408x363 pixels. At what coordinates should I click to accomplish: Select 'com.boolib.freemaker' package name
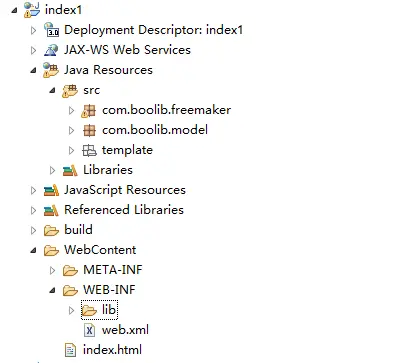point(166,110)
